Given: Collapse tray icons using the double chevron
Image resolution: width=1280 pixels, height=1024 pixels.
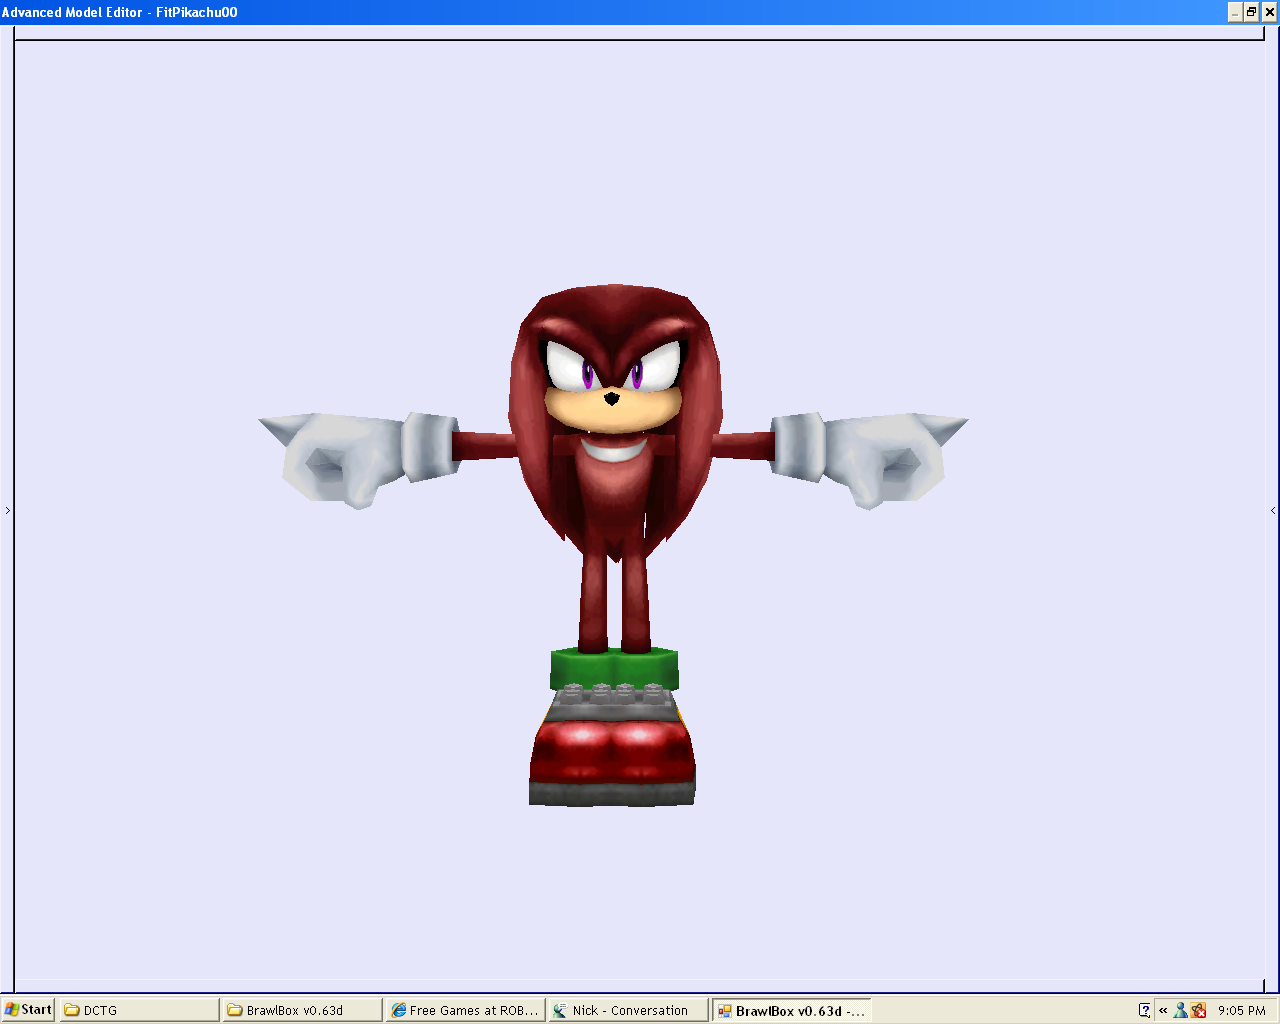Looking at the screenshot, I should (x=1162, y=1010).
